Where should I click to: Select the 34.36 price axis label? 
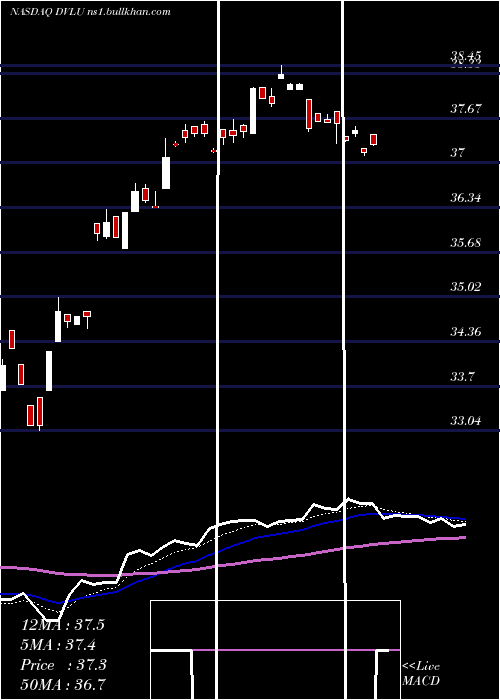click(466, 332)
